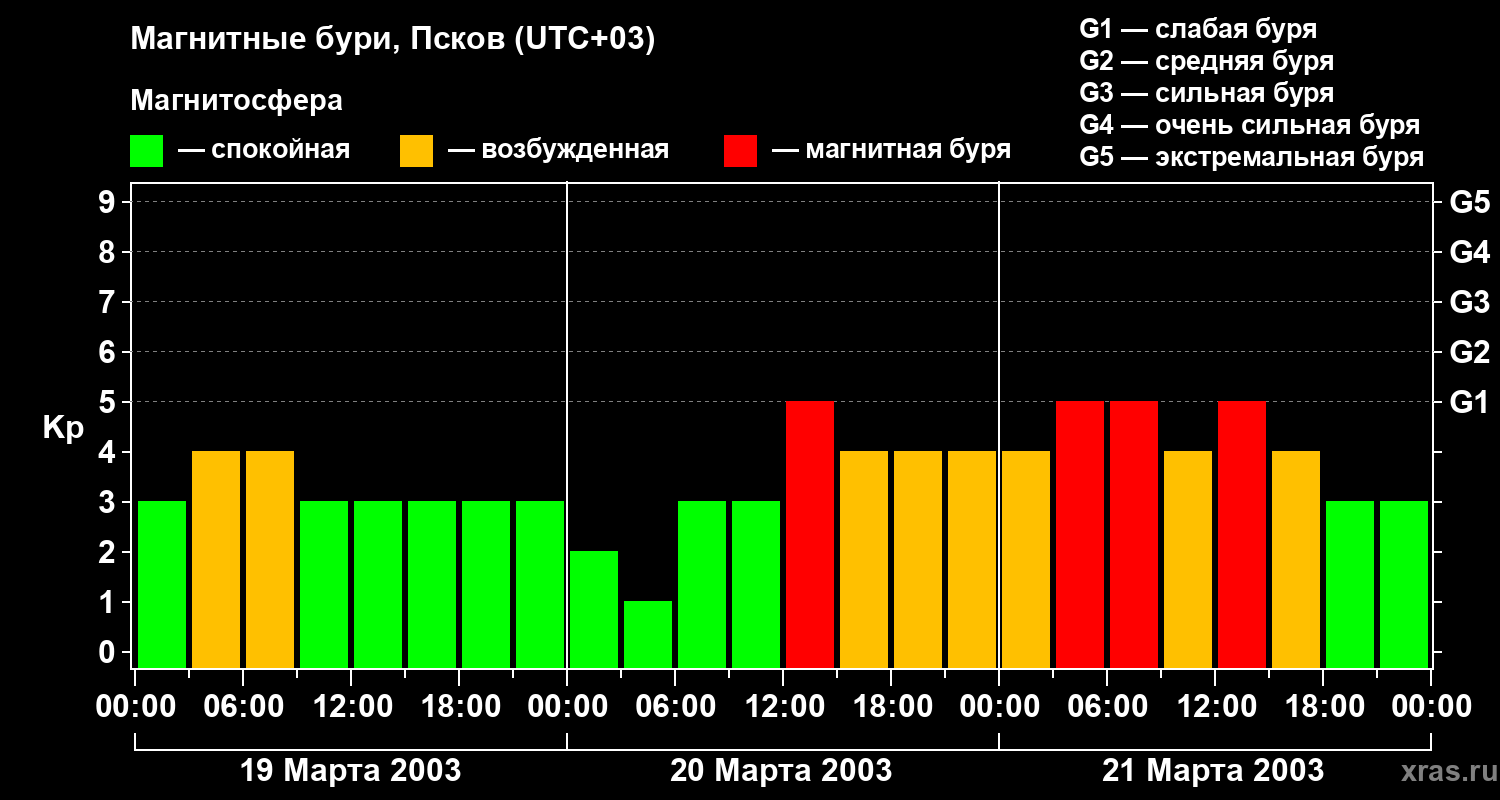Click the red 'магнитная буря' legend swatch
Viewport: 1500px width, 800px height.
tap(740, 151)
